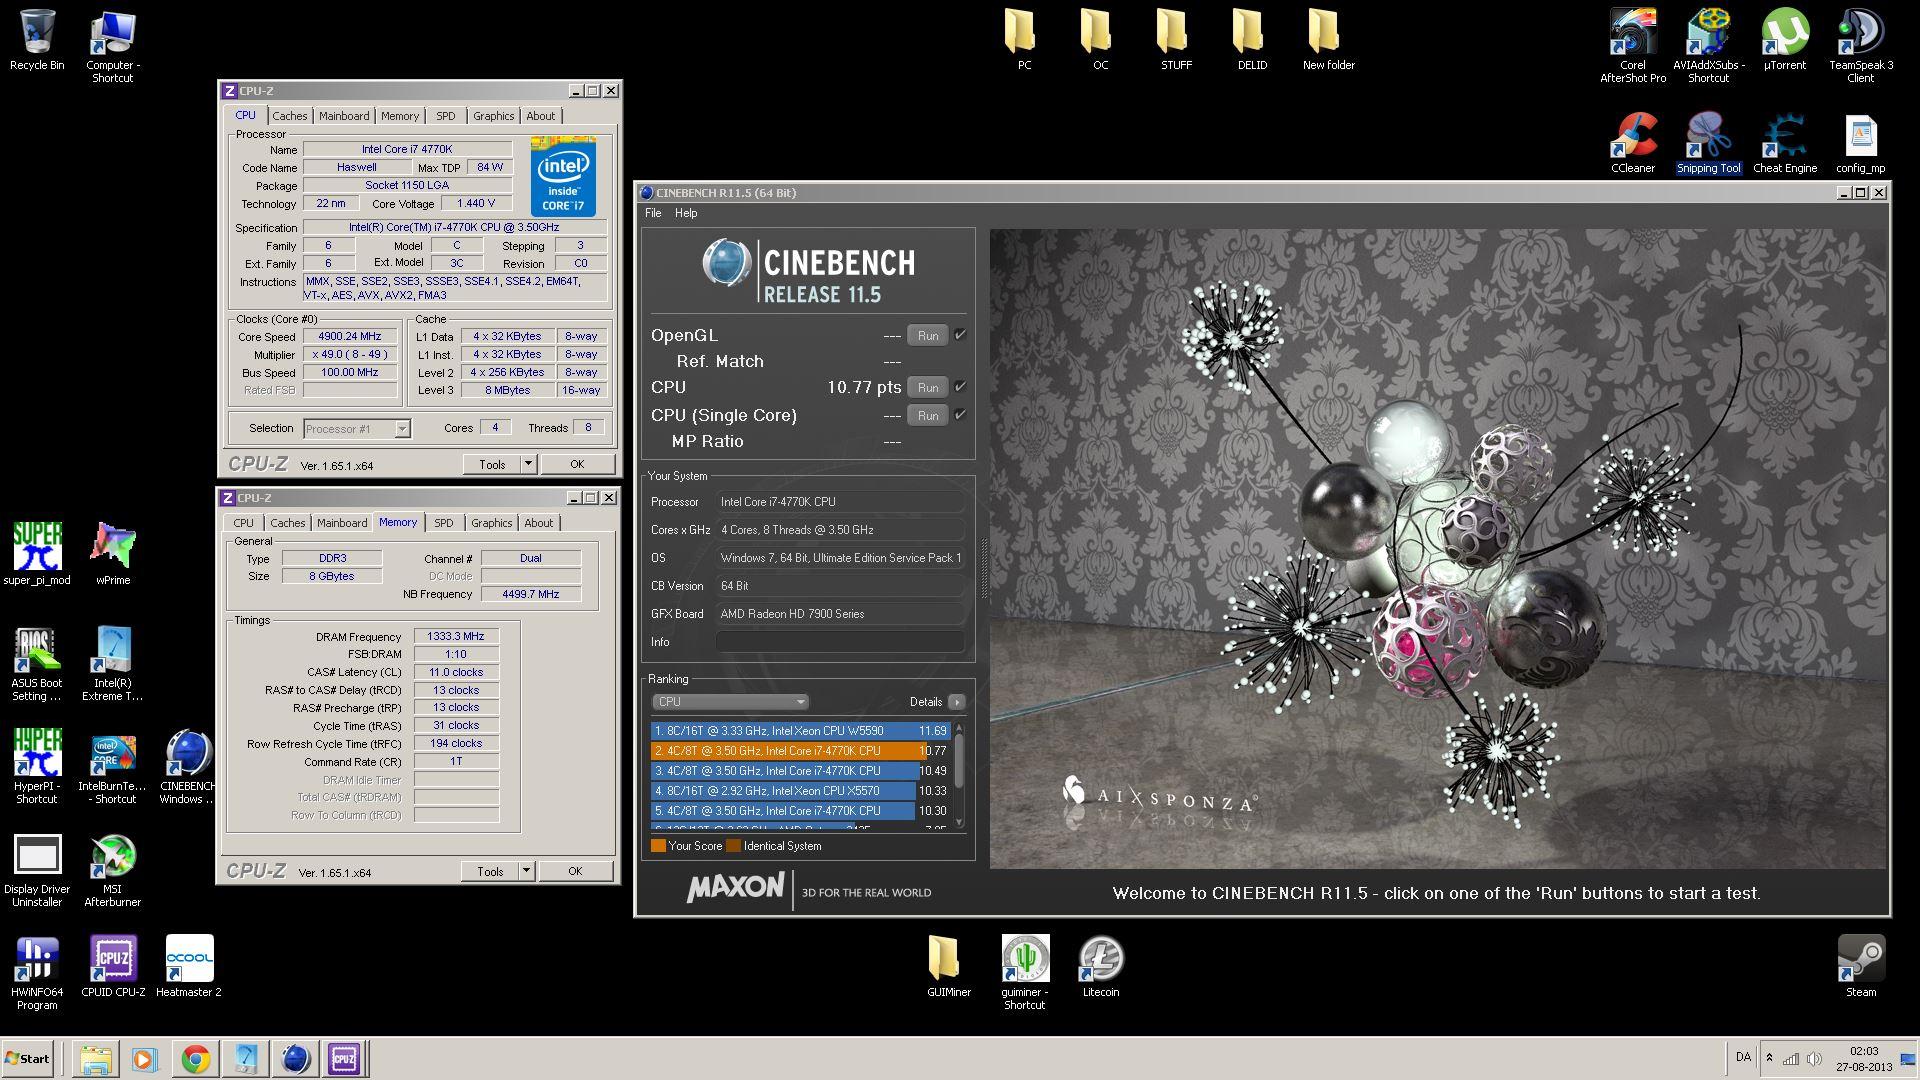The height and width of the screenshot is (1080, 1920).
Task: Open Snipping Tool desktop icon
Action: [x=1709, y=143]
